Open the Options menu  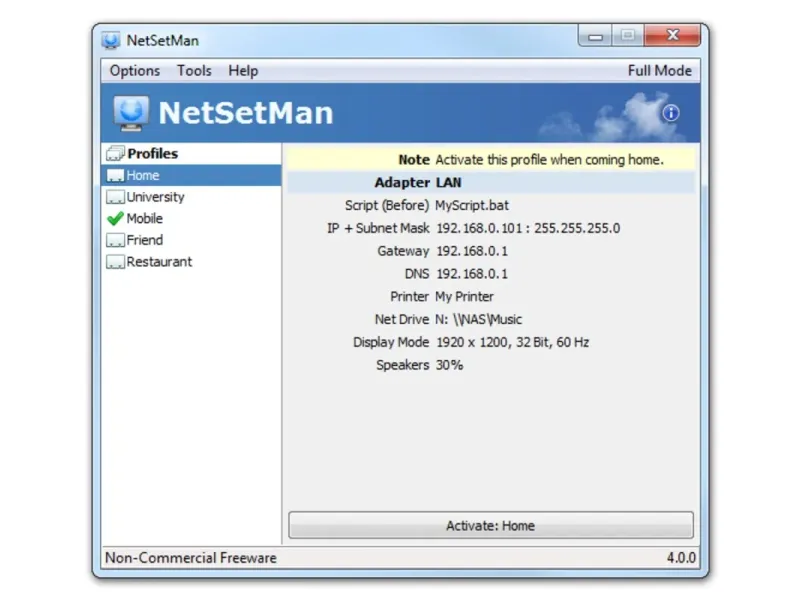pyautogui.click(x=135, y=70)
